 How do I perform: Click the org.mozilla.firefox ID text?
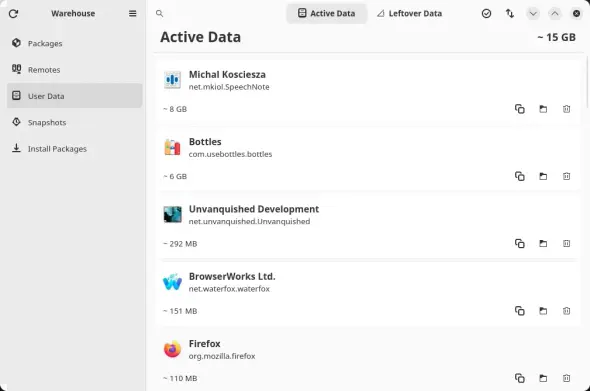pos(222,356)
